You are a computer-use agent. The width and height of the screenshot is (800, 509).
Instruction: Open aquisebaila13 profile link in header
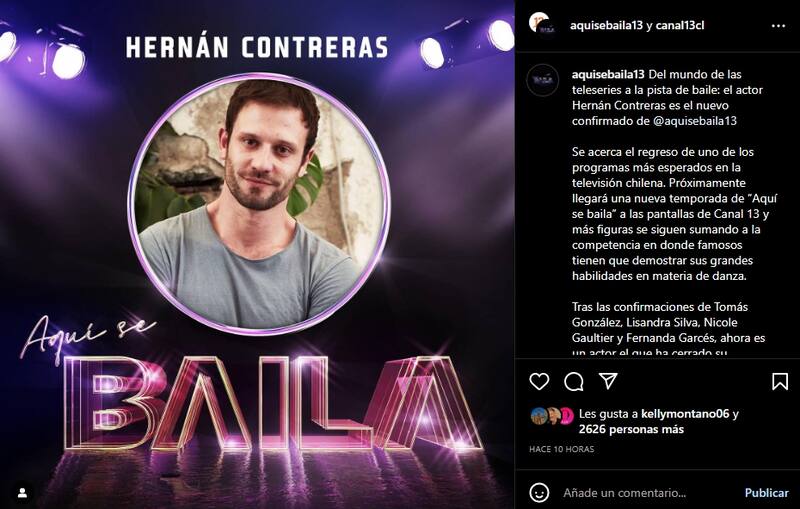[606, 26]
